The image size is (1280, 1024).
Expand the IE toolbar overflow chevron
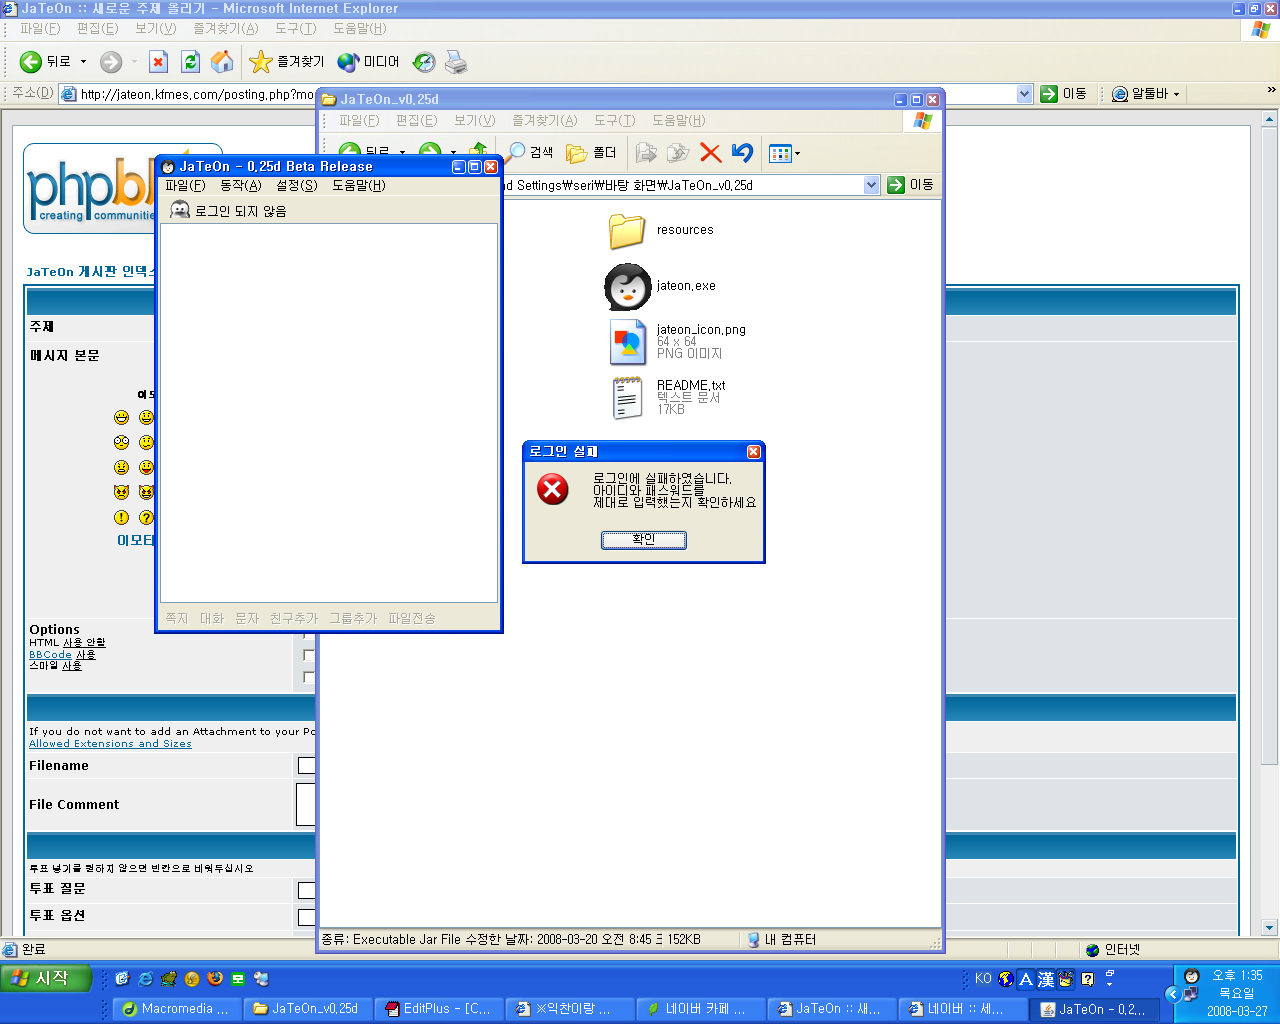point(1271,90)
